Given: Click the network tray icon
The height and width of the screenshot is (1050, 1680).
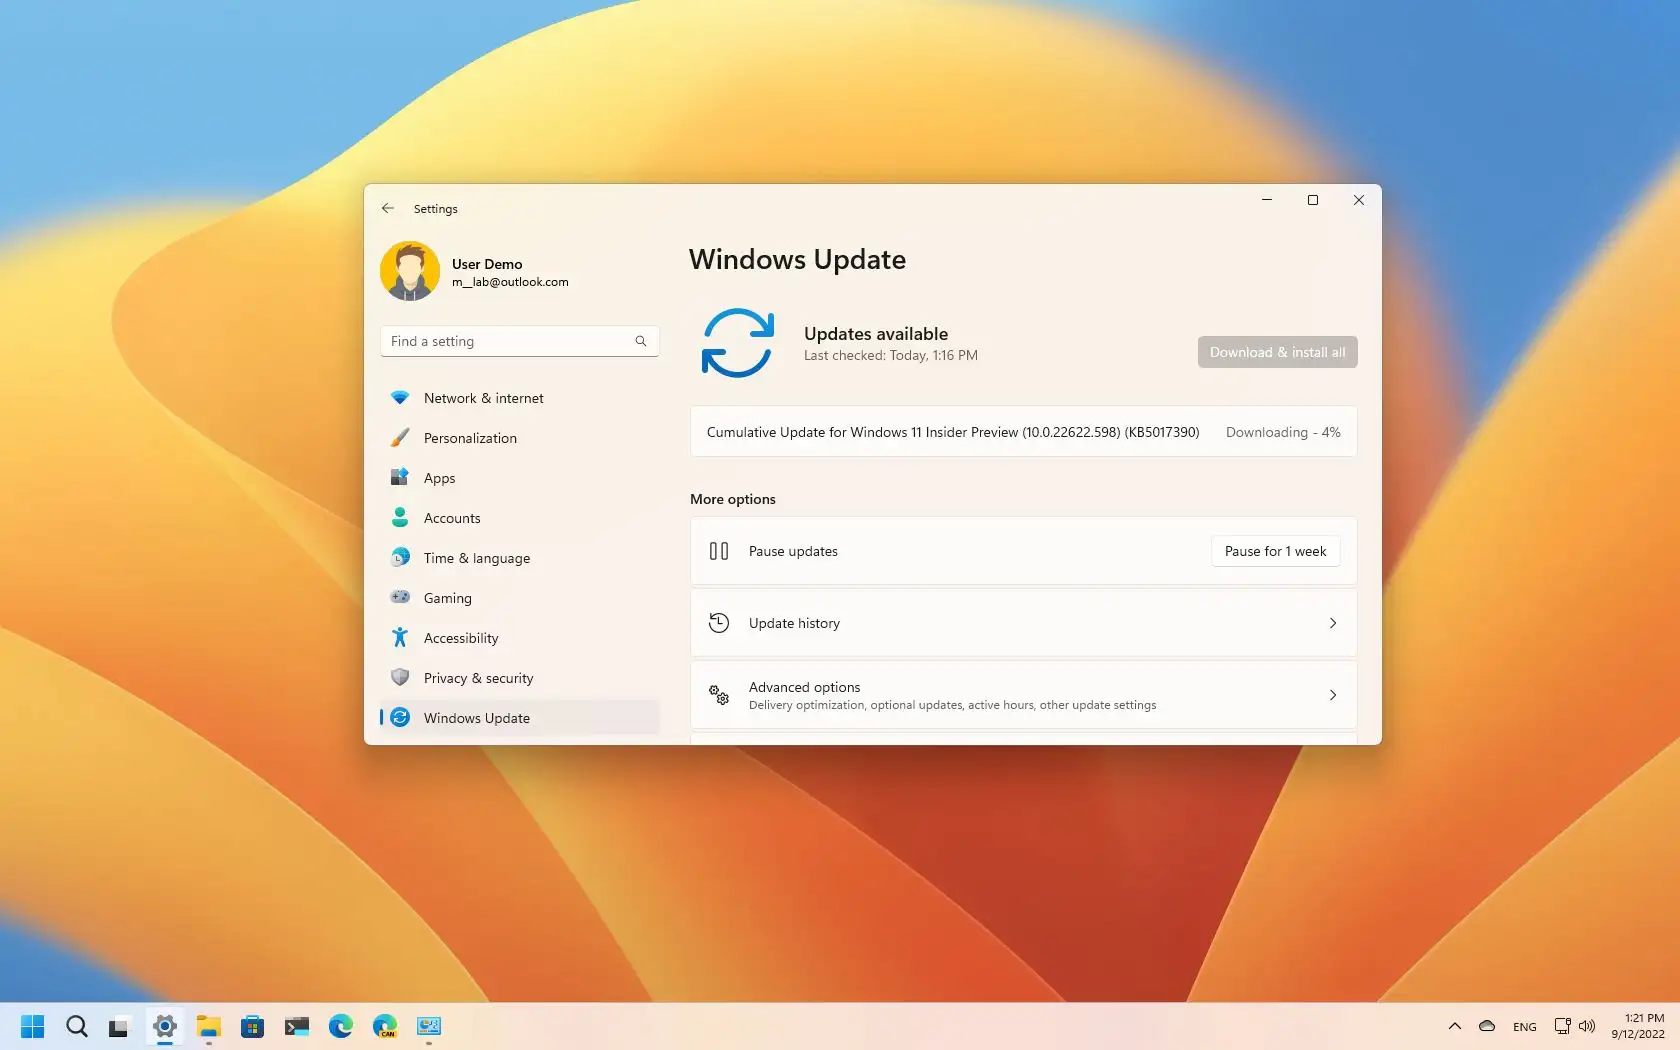Looking at the screenshot, I should [x=1563, y=1026].
